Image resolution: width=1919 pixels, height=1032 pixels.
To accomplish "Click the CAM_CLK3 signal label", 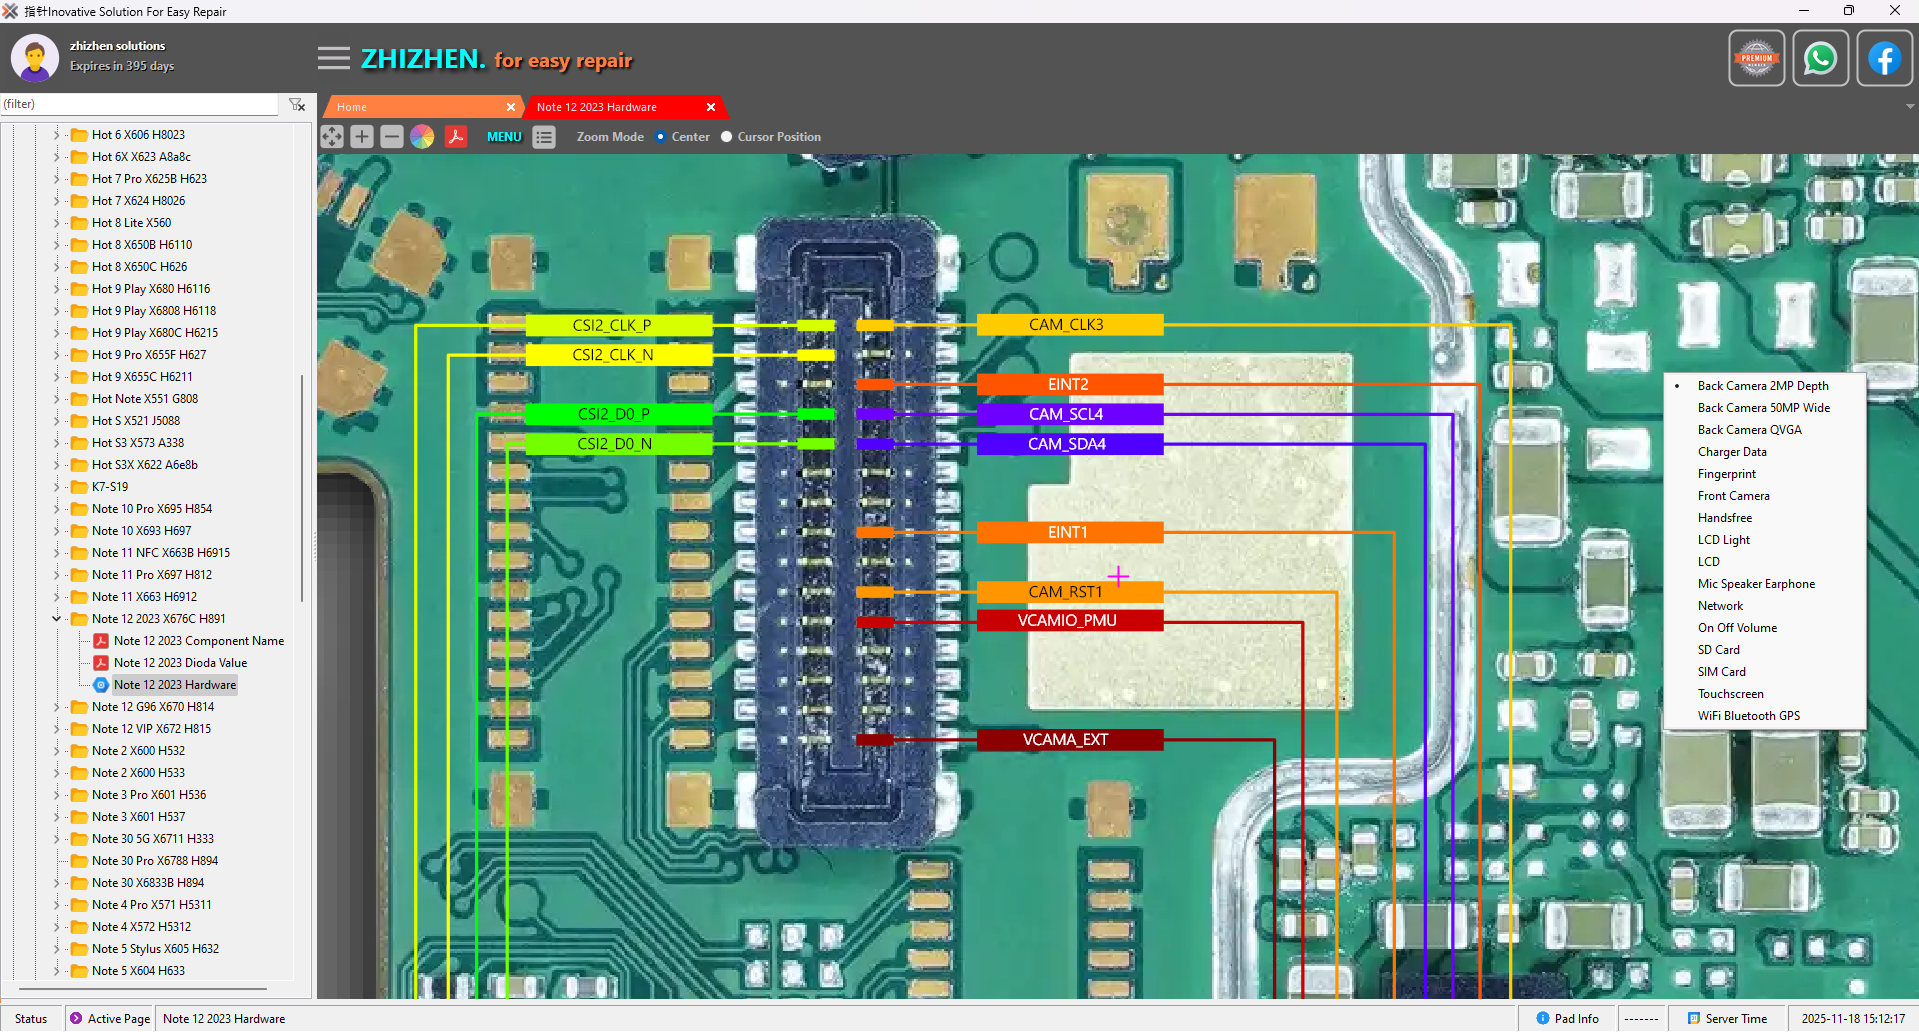I will point(1070,325).
